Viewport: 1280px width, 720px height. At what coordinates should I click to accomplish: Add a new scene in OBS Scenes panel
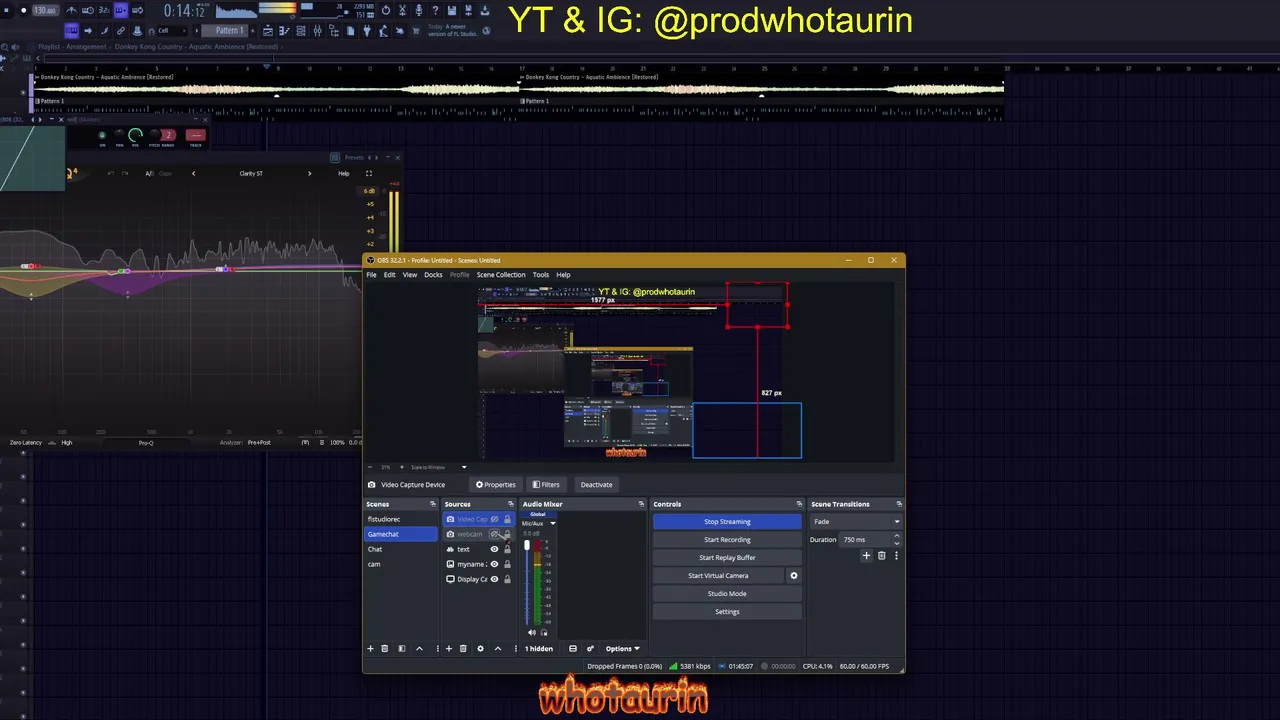pyautogui.click(x=370, y=649)
